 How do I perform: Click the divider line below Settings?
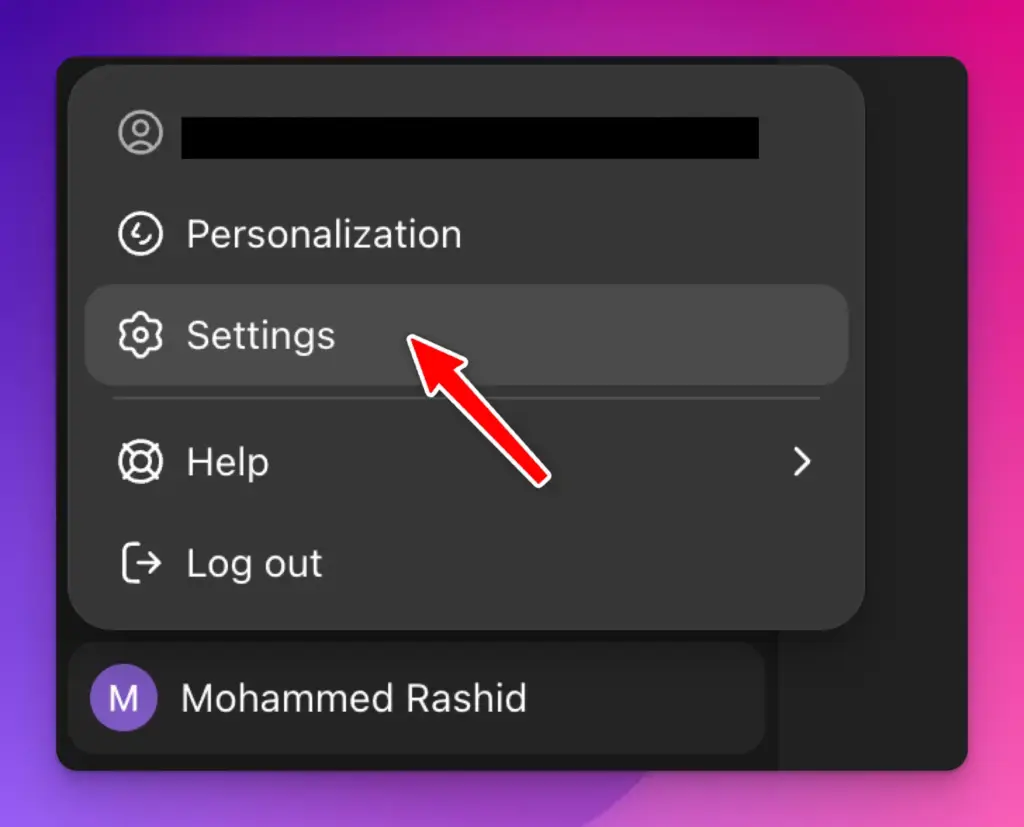tap(466, 398)
